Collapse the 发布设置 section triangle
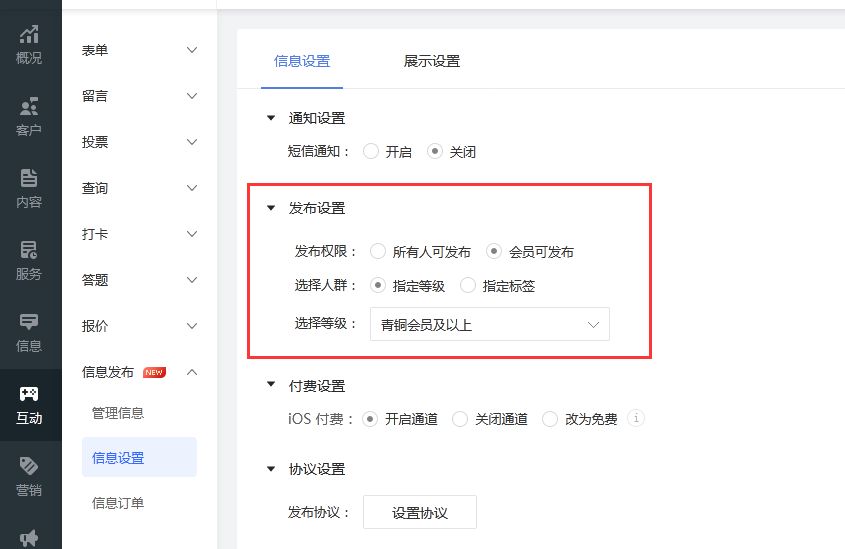Image resolution: width=845 pixels, height=549 pixels. [271, 207]
